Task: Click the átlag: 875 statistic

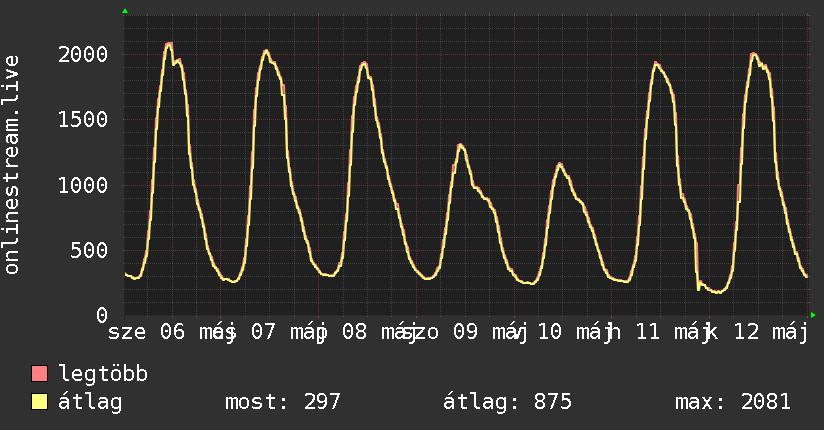Action: click(x=507, y=403)
